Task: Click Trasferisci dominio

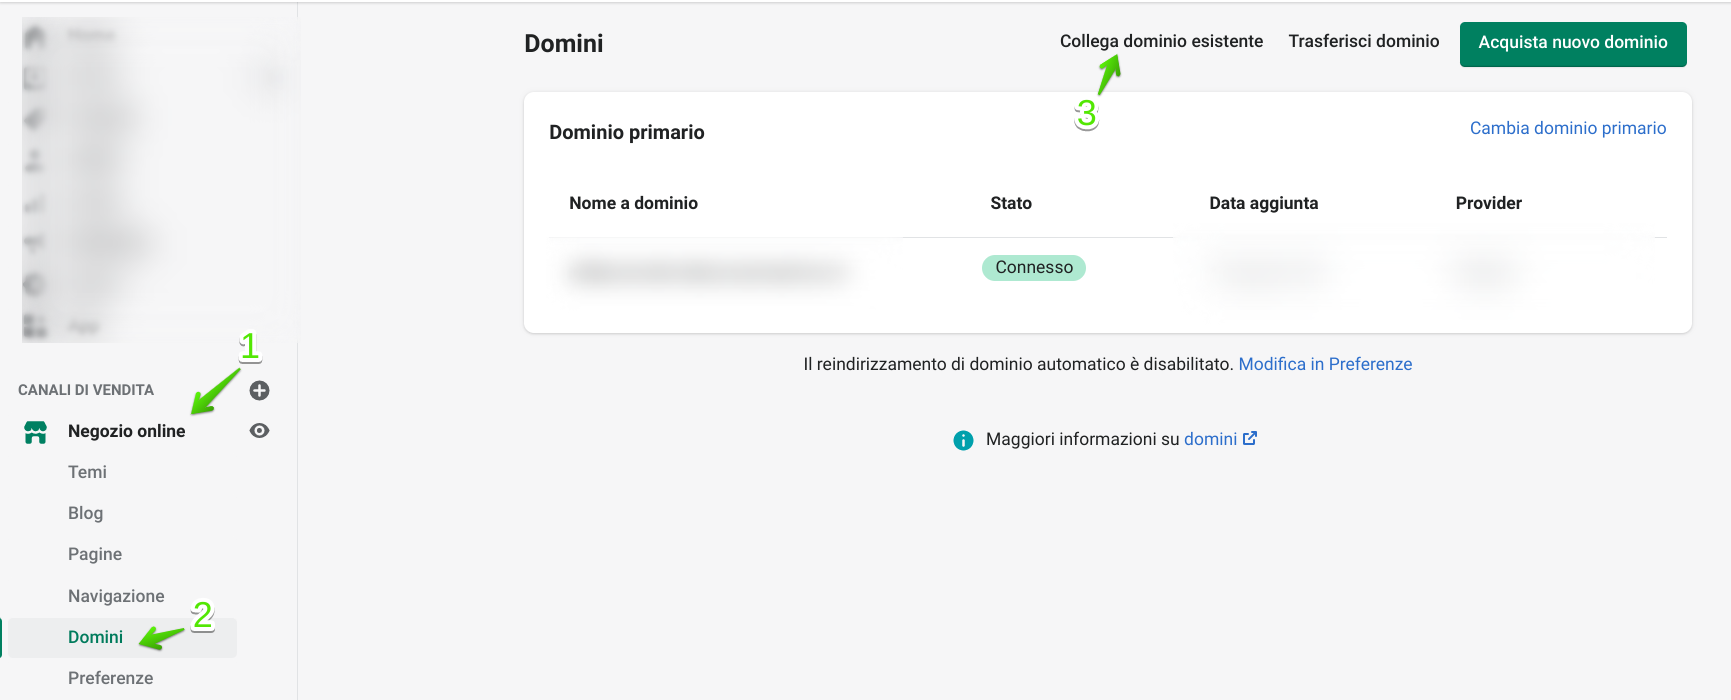Action: pos(1363,41)
